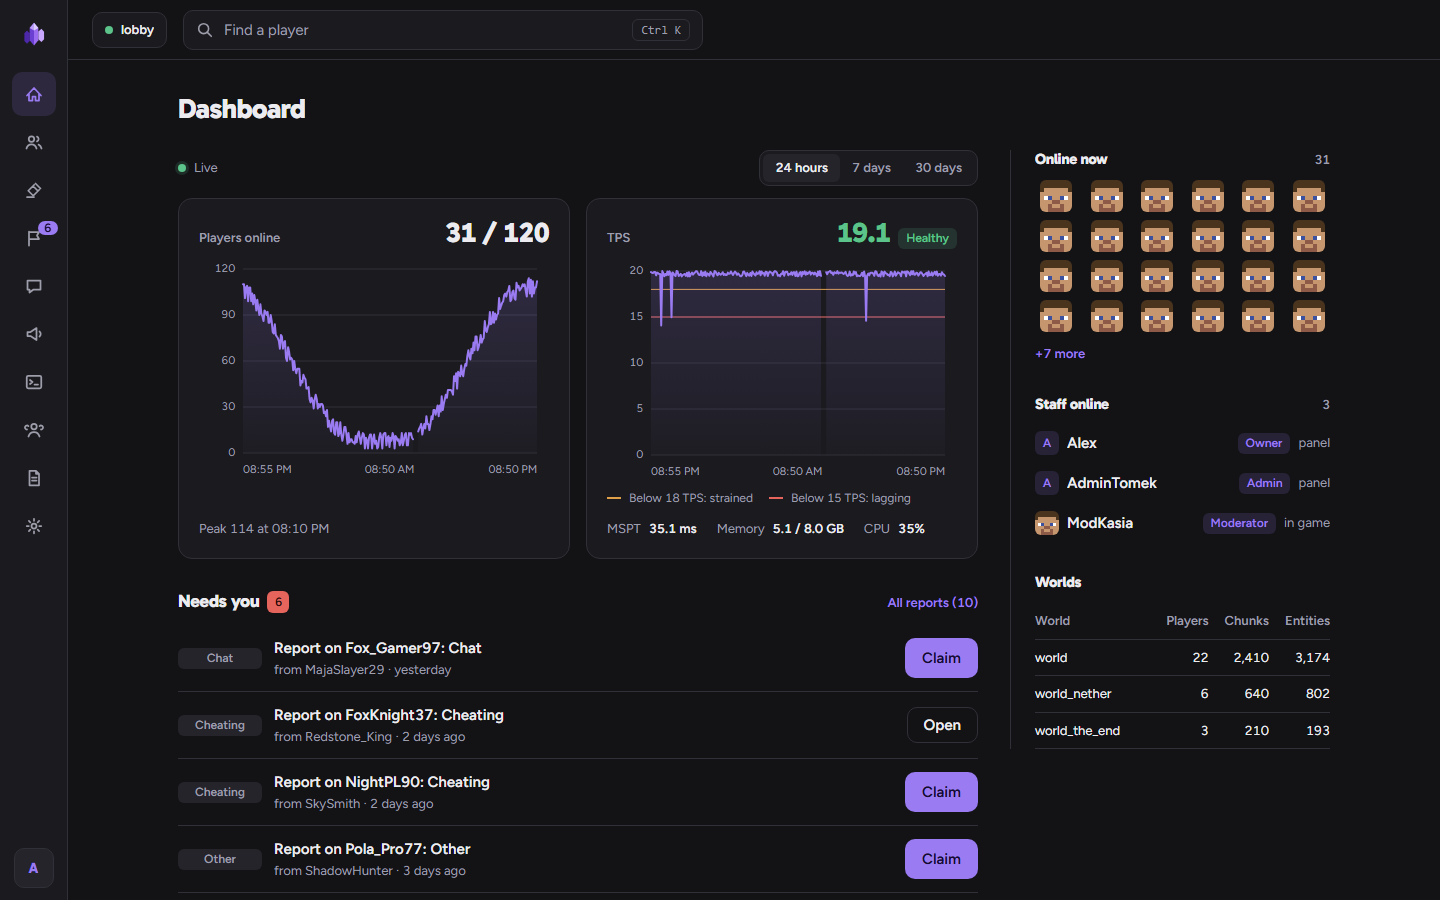
Task: Select staff member name AdminTomek
Action: (x=1112, y=483)
